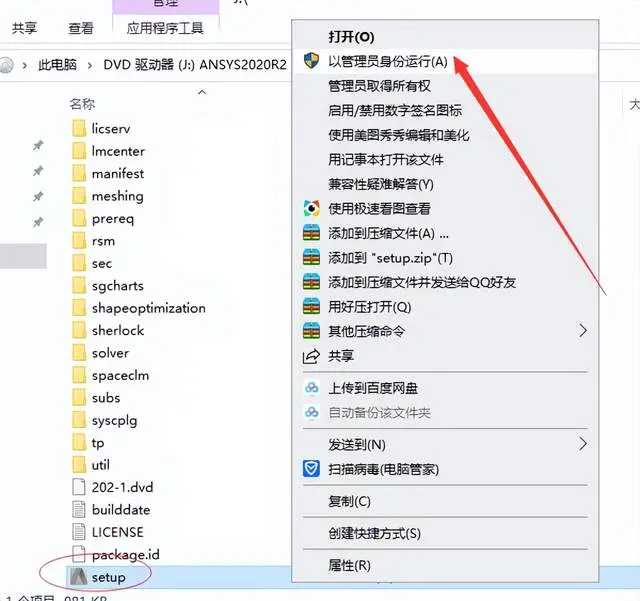Click the share icon next to 共享
The height and width of the screenshot is (601, 640).
[x=311, y=356]
